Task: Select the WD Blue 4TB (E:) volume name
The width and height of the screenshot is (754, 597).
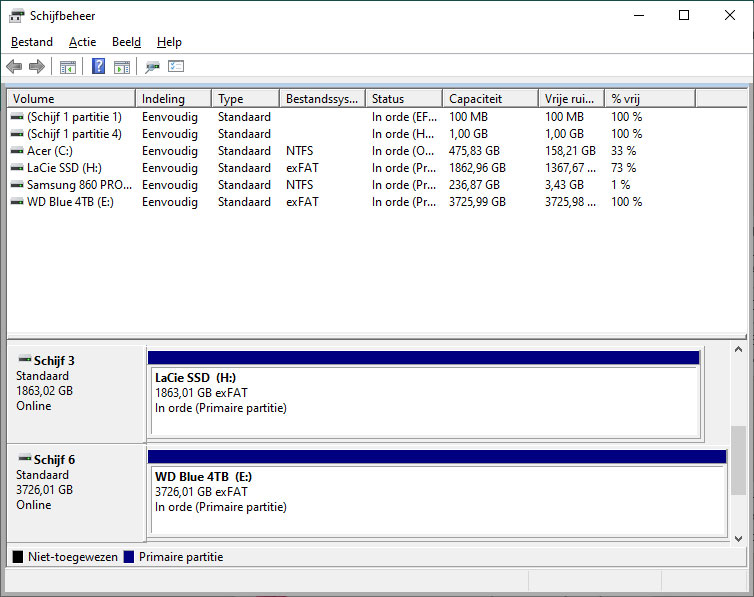Action: (x=70, y=202)
